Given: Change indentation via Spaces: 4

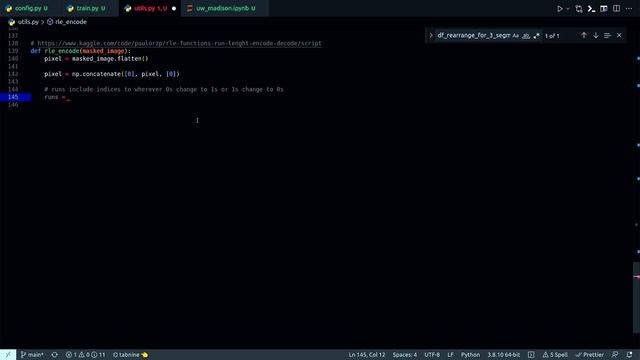Looking at the screenshot, I should [404, 355].
